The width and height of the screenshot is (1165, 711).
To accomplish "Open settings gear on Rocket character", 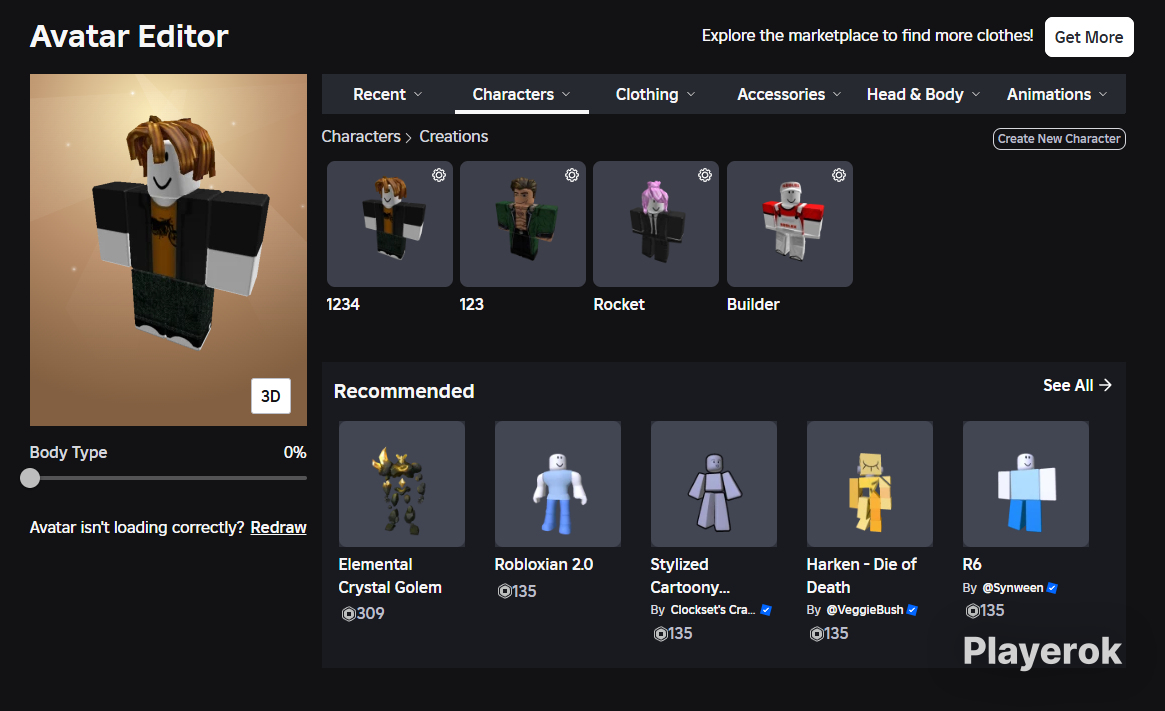I will point(704,175).
